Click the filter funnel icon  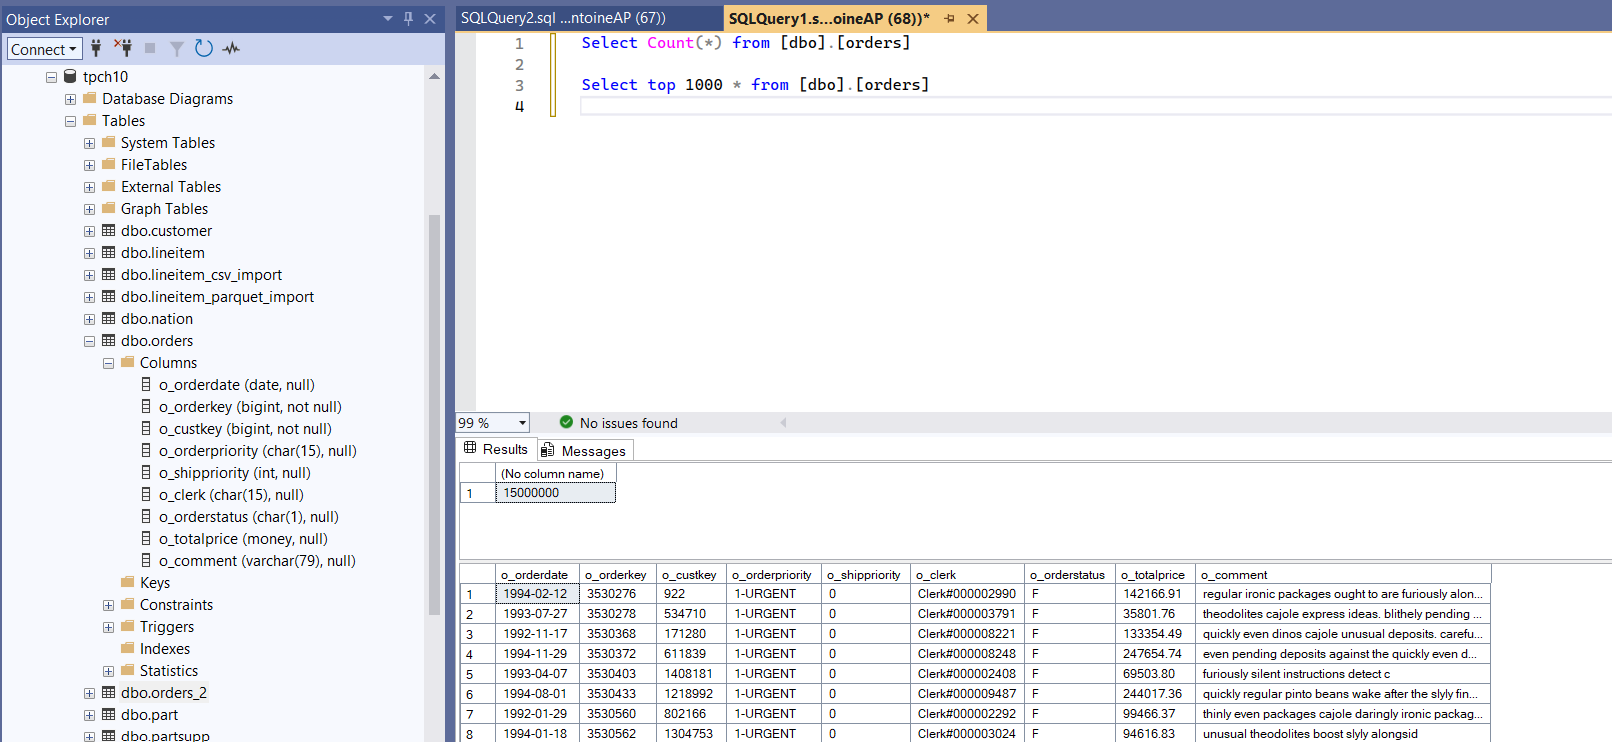pos(176,48)
